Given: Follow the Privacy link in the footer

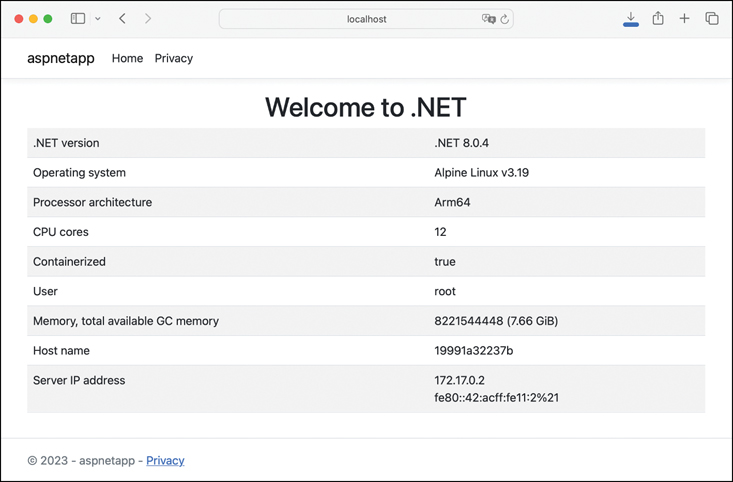Looking at the screenshot, I should pyautogui.click(x=165, y=460).
